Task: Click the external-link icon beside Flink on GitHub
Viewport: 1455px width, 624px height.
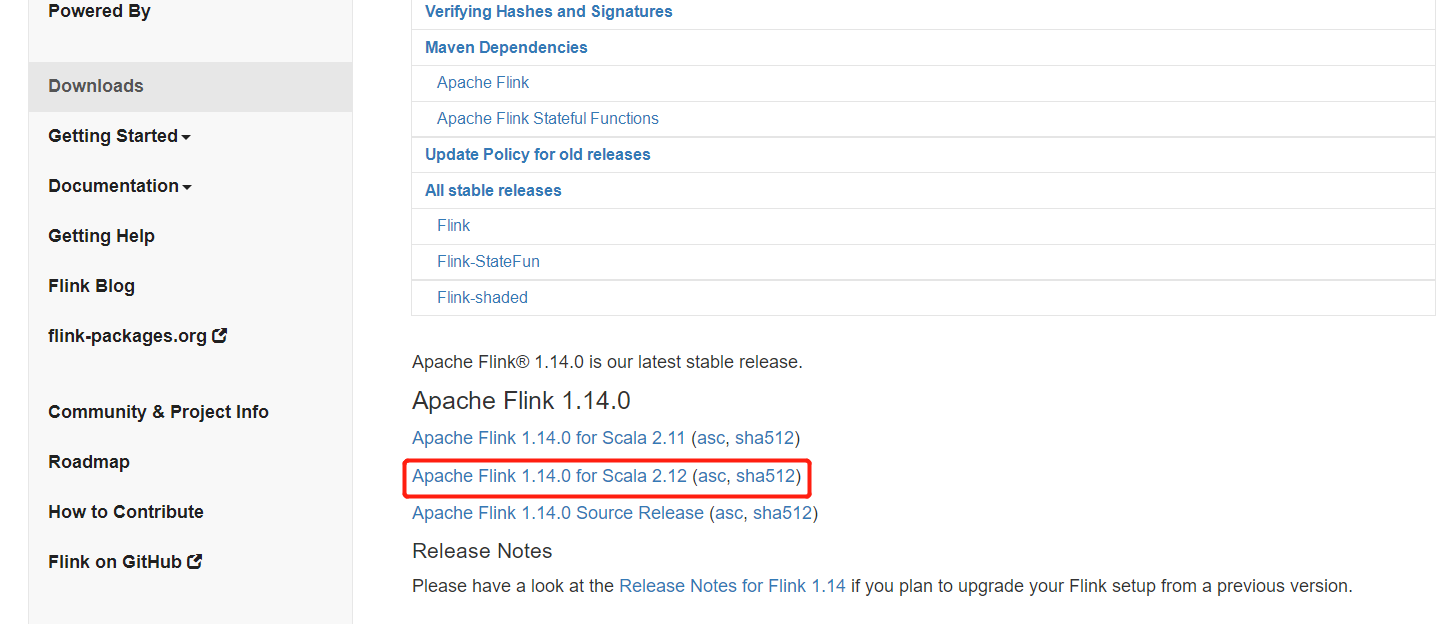Action: tap(194, 560)
